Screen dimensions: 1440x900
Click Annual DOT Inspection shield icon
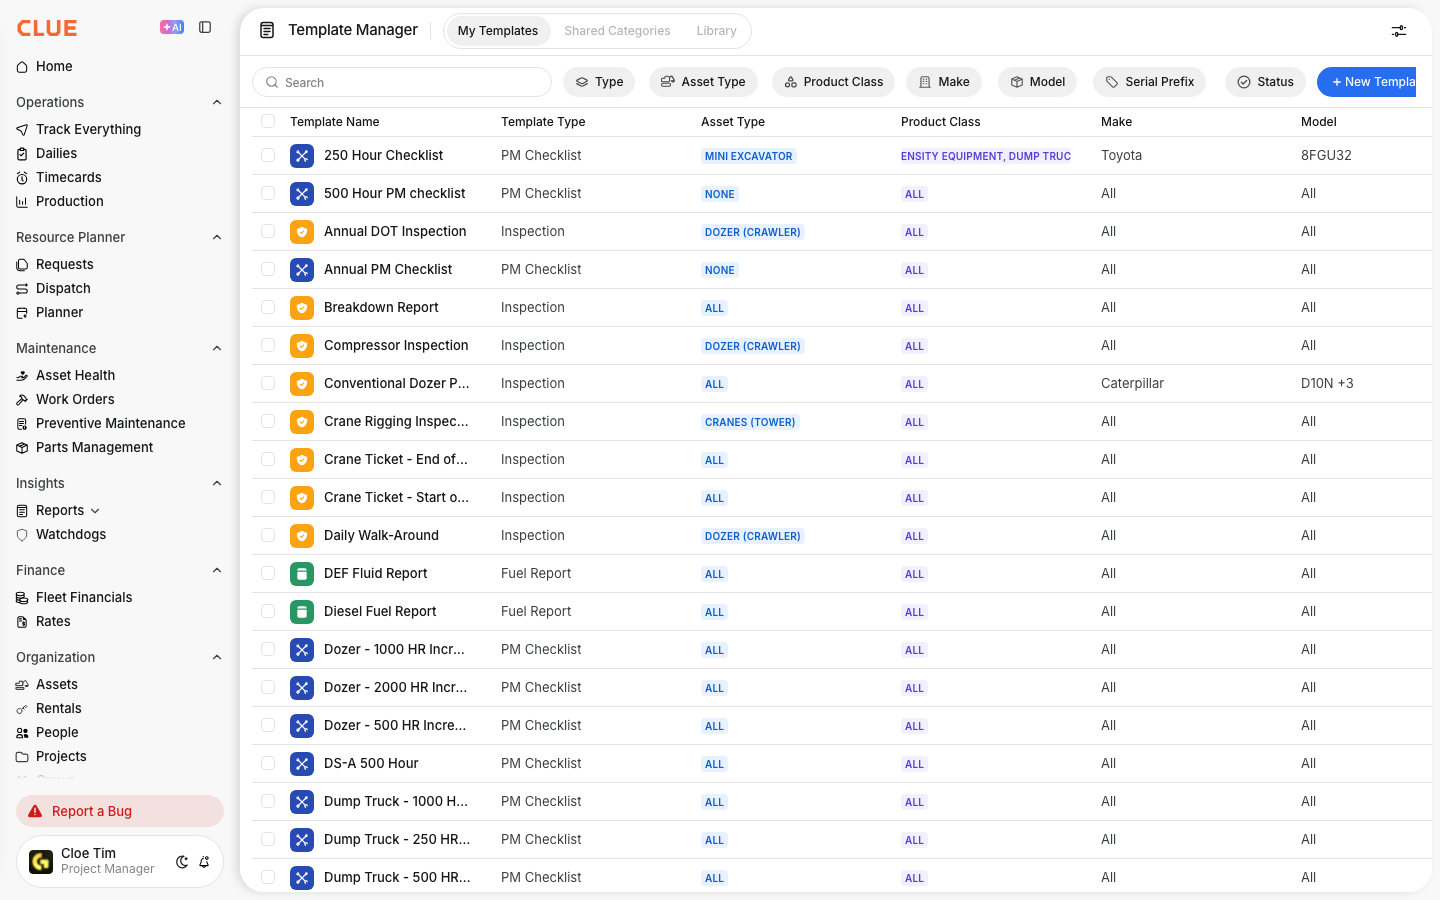tap(302, 232)
